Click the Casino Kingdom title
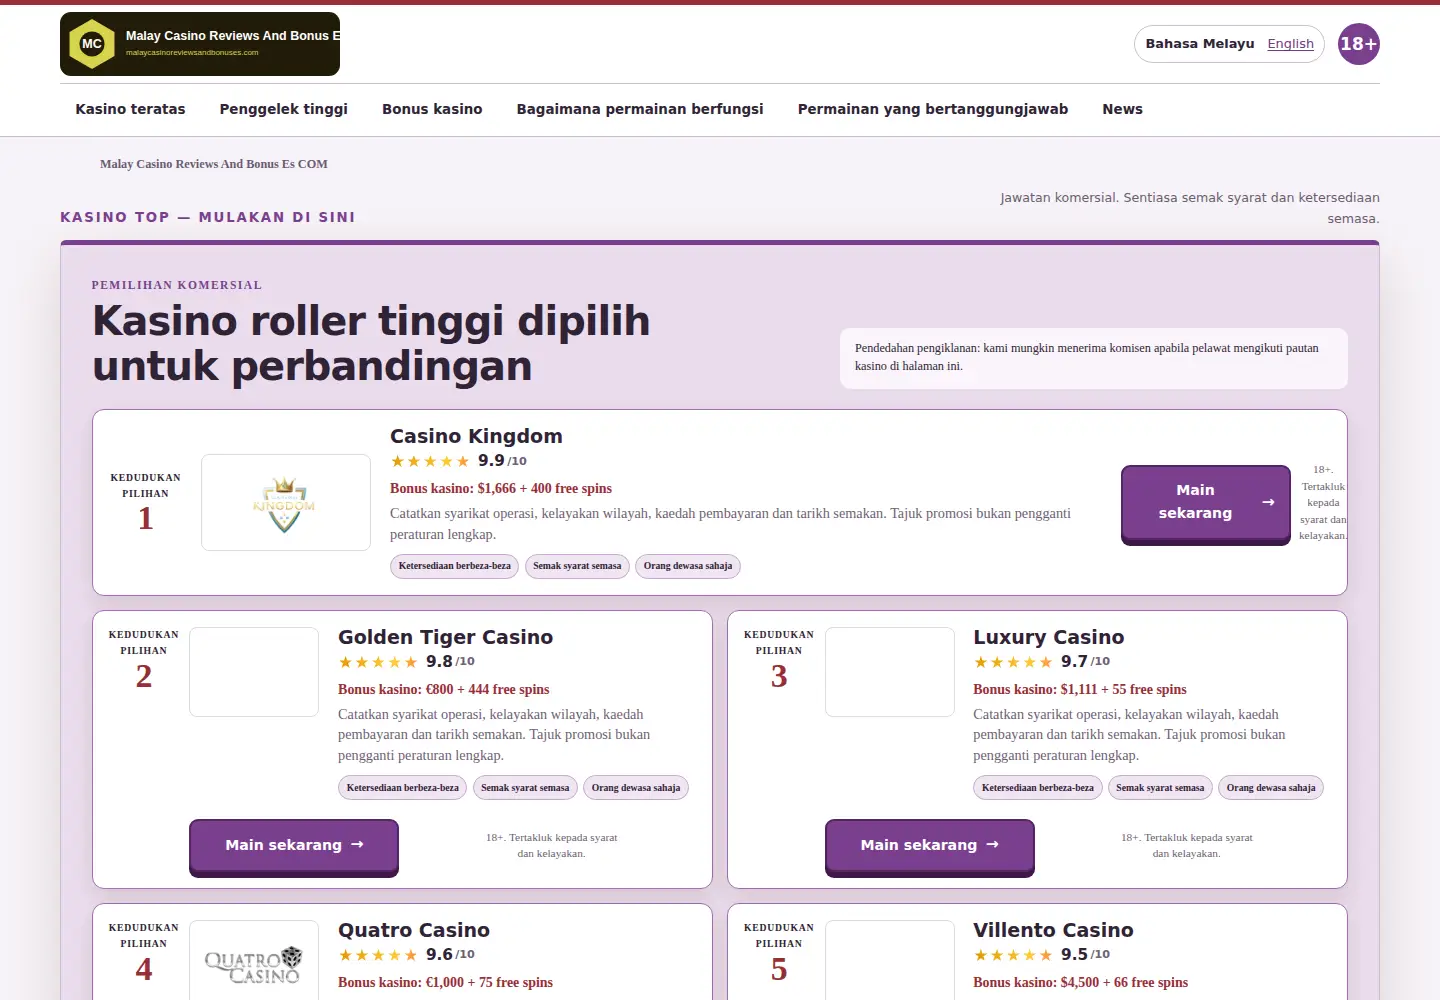 (x=476, y=436)
